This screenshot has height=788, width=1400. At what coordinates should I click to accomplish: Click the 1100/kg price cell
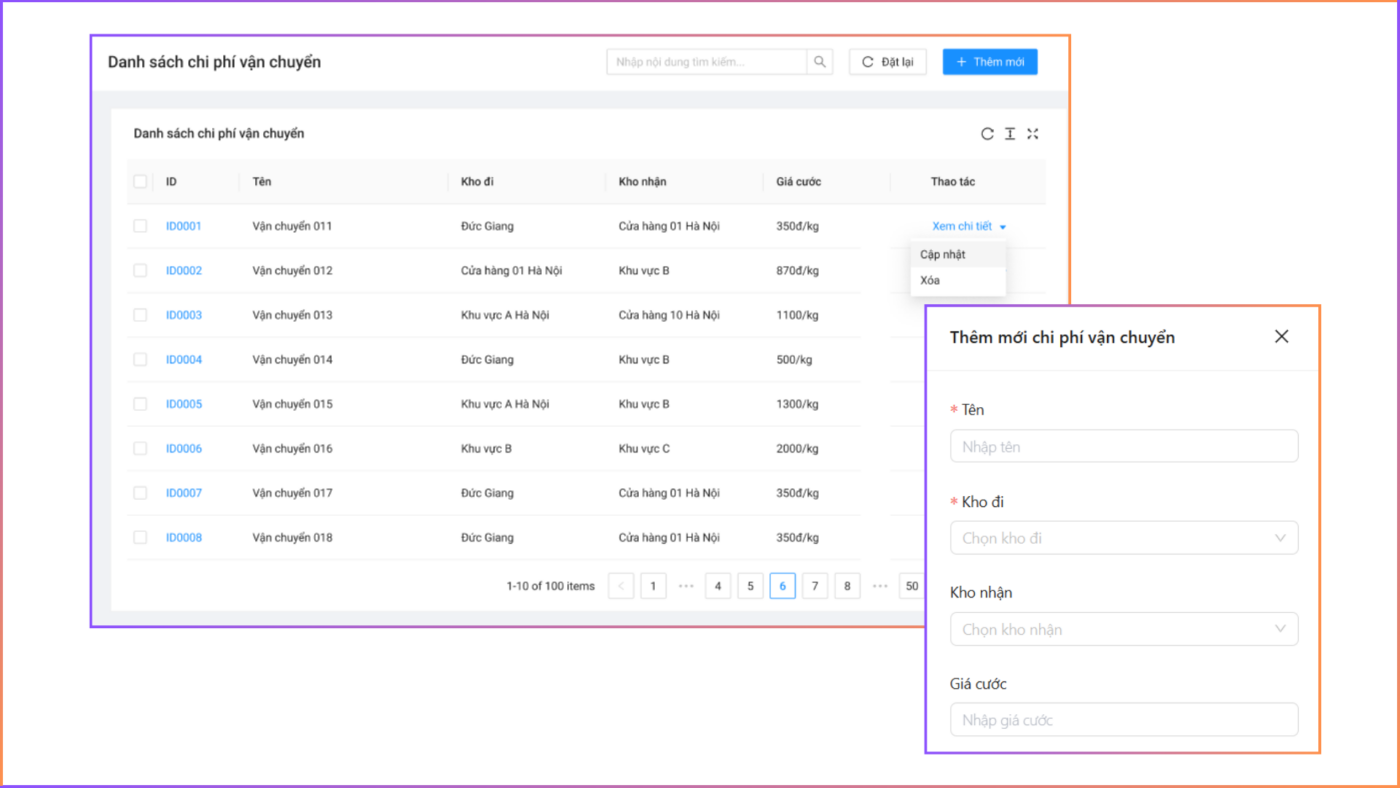coord(797,315)
